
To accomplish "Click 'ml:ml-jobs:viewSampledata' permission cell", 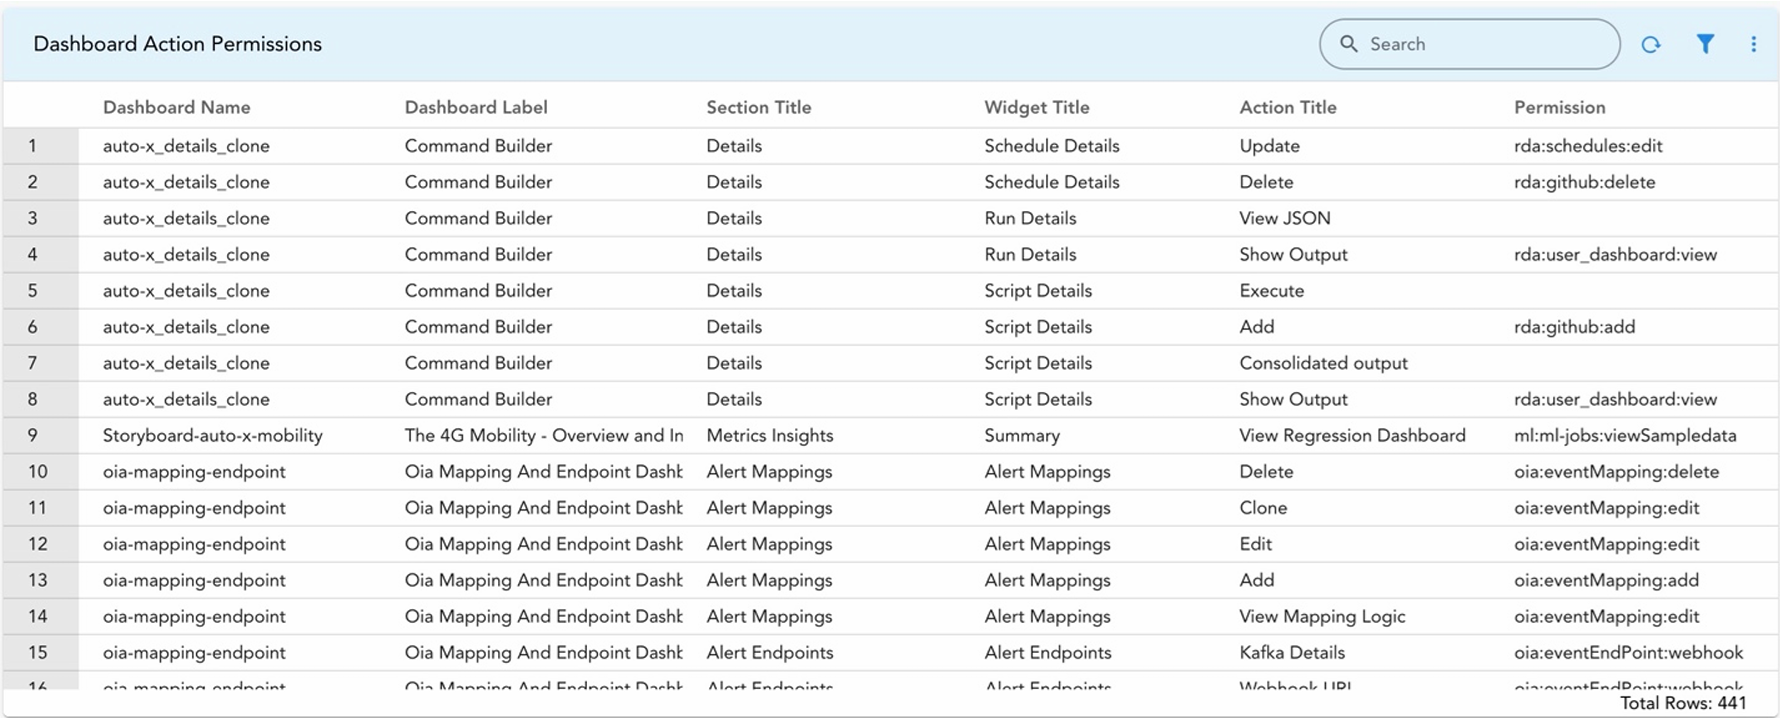I will click(x=1625, y=436).
